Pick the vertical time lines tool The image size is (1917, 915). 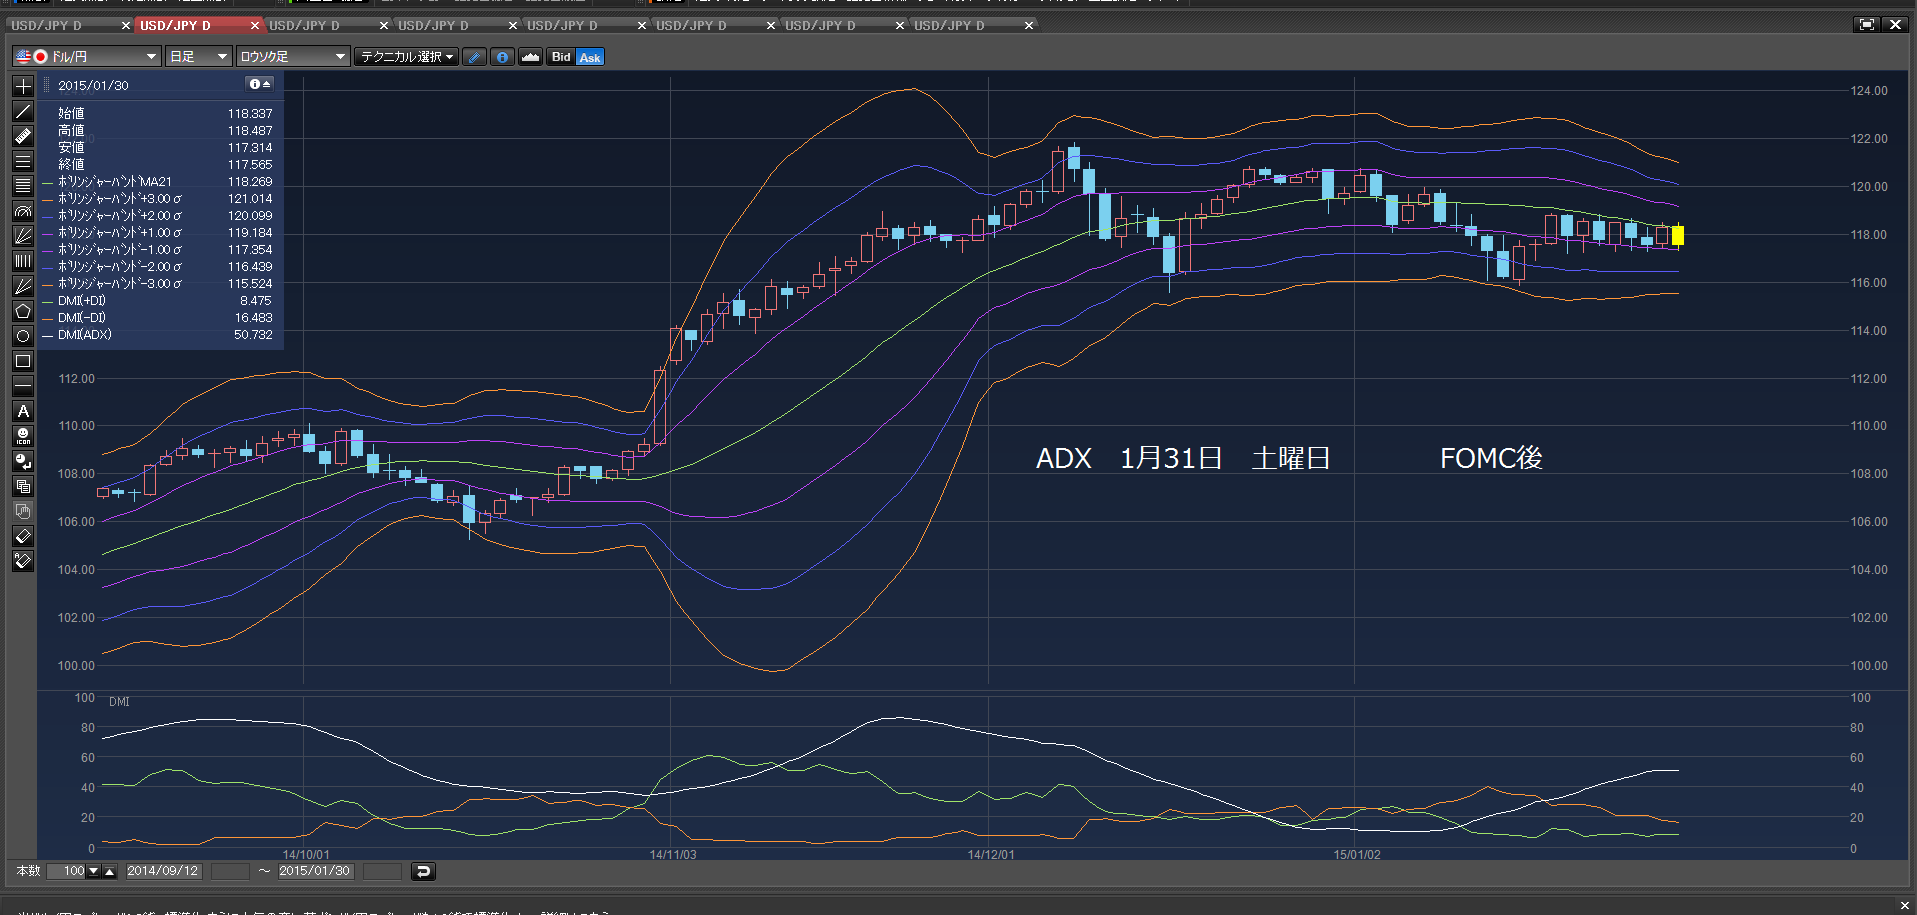[x=23, y=261]
